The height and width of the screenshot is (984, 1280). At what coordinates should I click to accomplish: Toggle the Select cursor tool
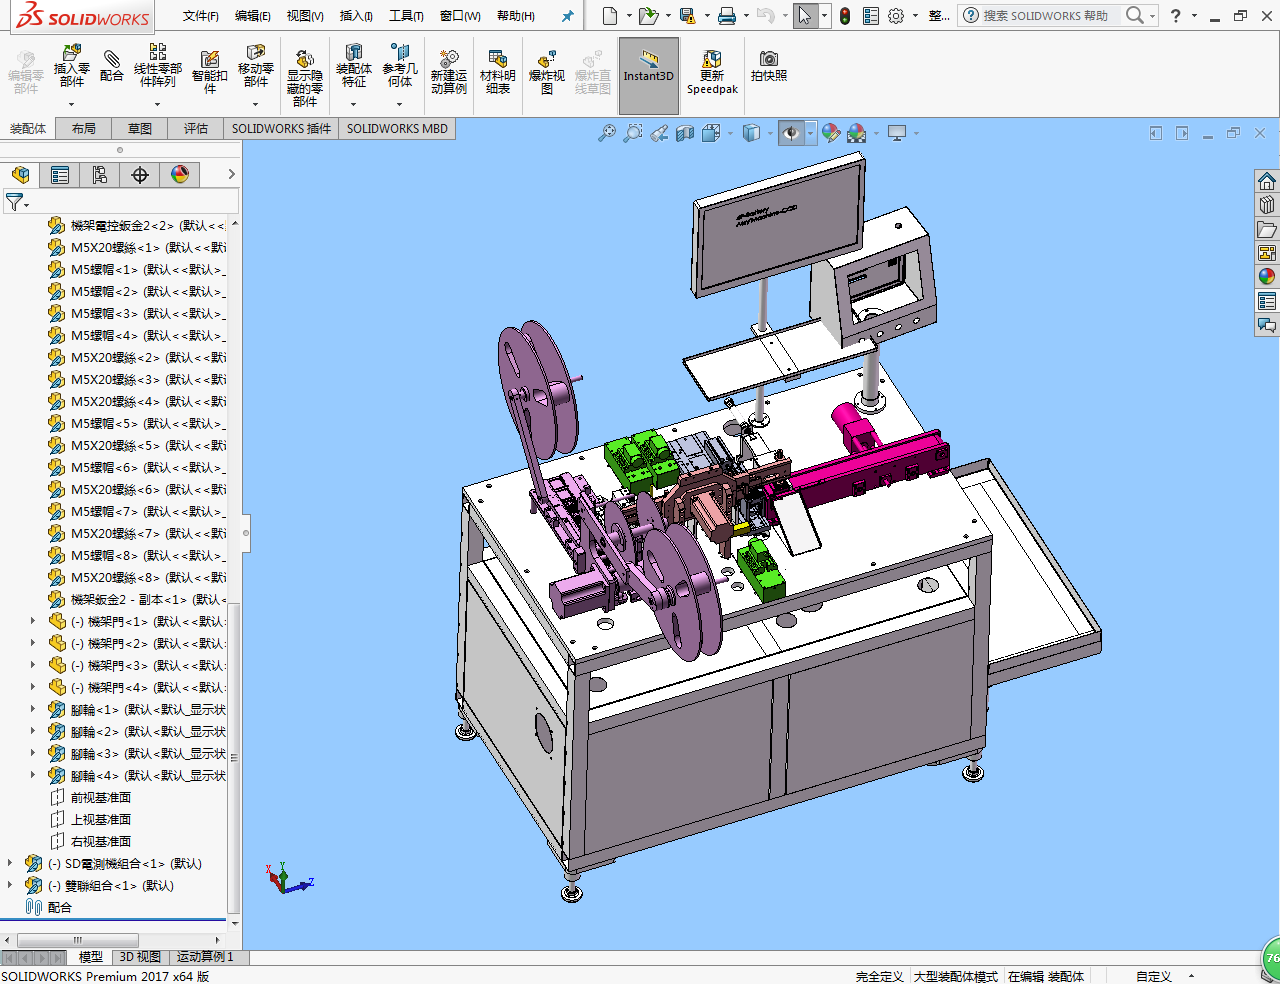click(x=805, y=16)
